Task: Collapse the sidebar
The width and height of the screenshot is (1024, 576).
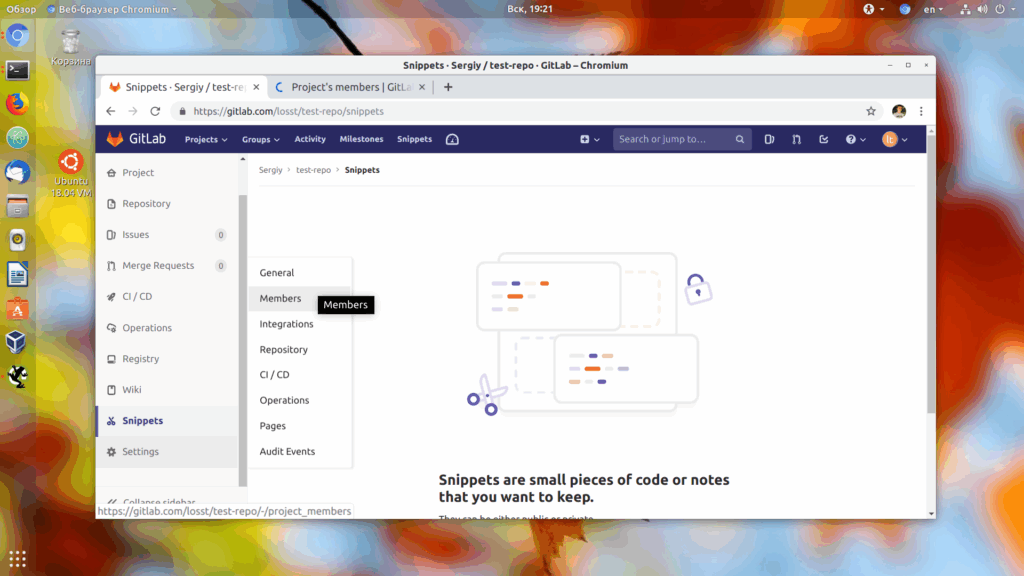Action: tap(152, 502)
